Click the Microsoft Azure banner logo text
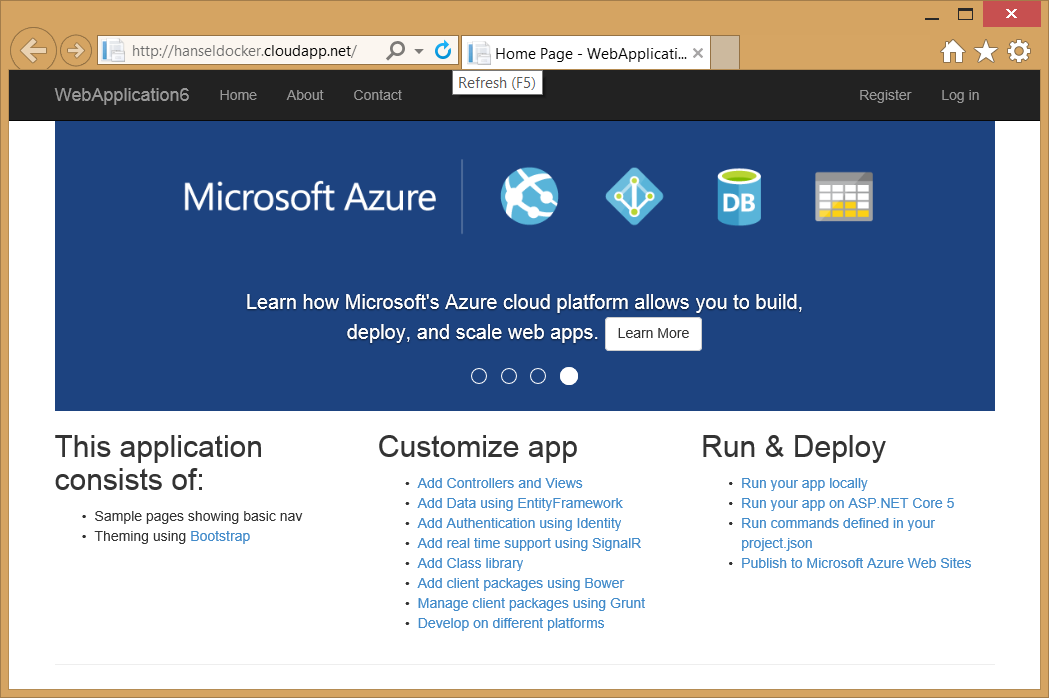This screenshot has width=1049, height=698. pos(310,197)
